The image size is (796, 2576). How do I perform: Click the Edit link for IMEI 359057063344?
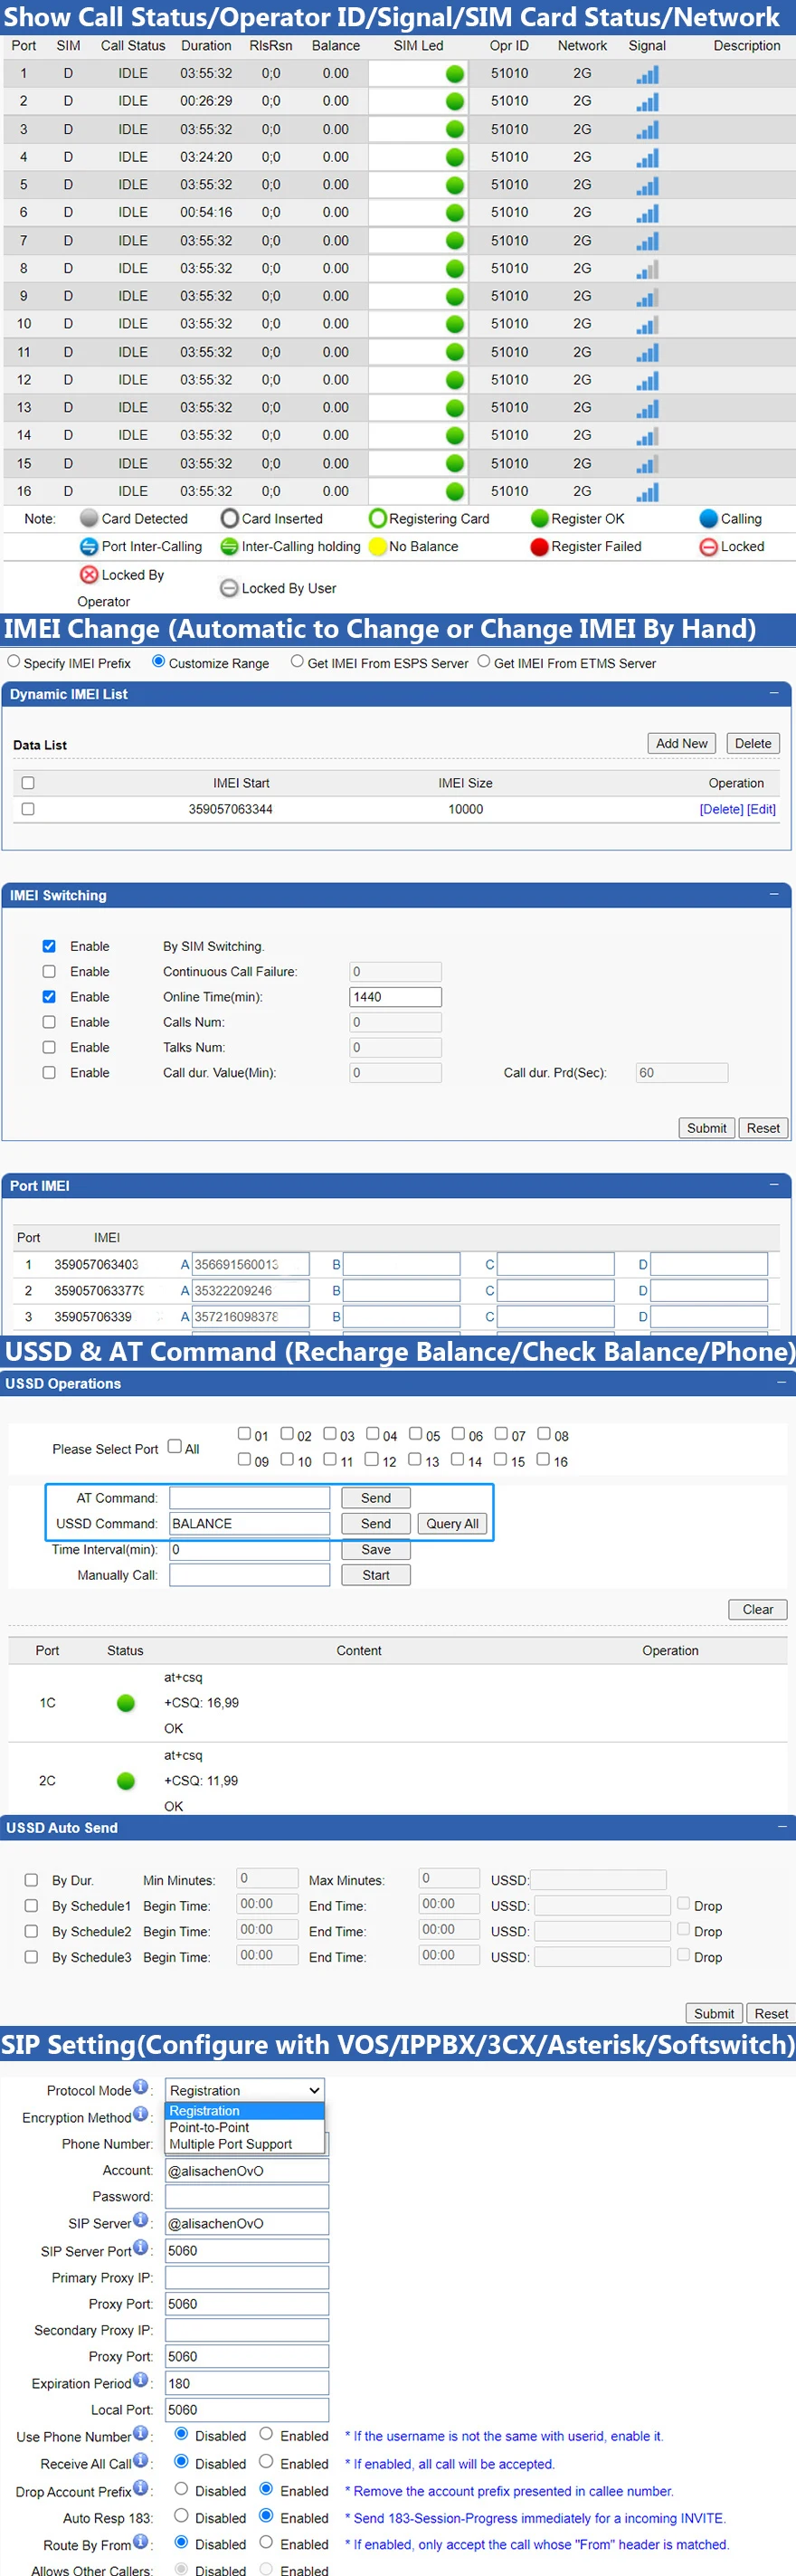pos(761,809)
